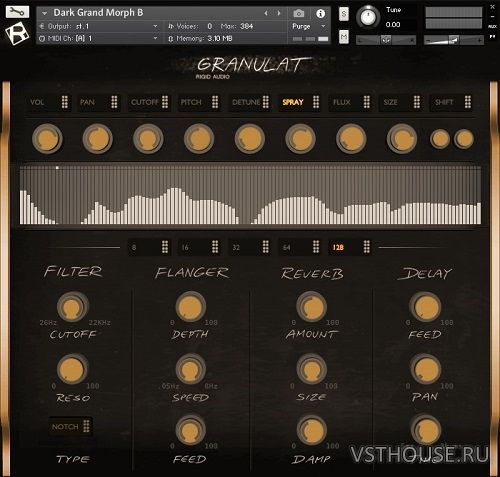Click the Filter CUTOFF knob

tap(72, 307)
